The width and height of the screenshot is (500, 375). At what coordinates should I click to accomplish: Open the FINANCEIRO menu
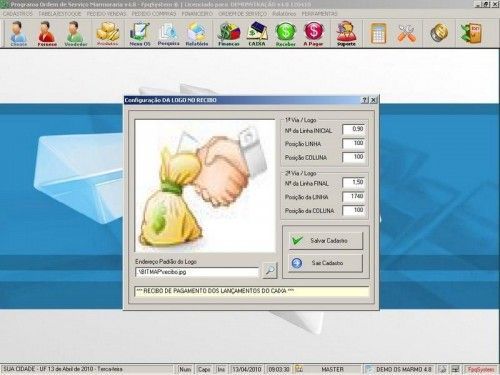[x=197, y=14]
